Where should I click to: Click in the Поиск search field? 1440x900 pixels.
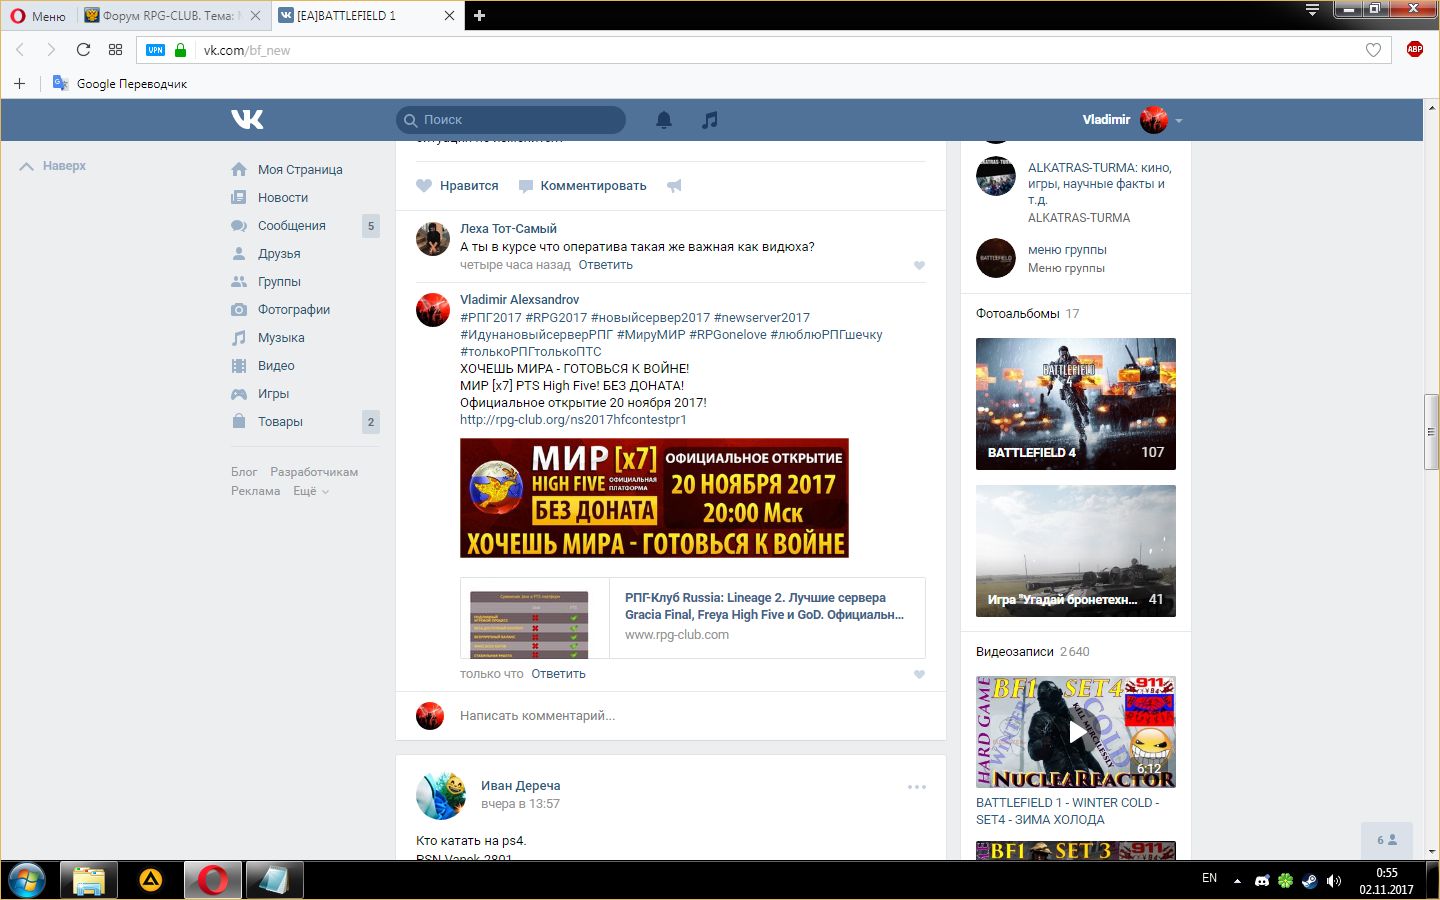[x=511, y=120]
